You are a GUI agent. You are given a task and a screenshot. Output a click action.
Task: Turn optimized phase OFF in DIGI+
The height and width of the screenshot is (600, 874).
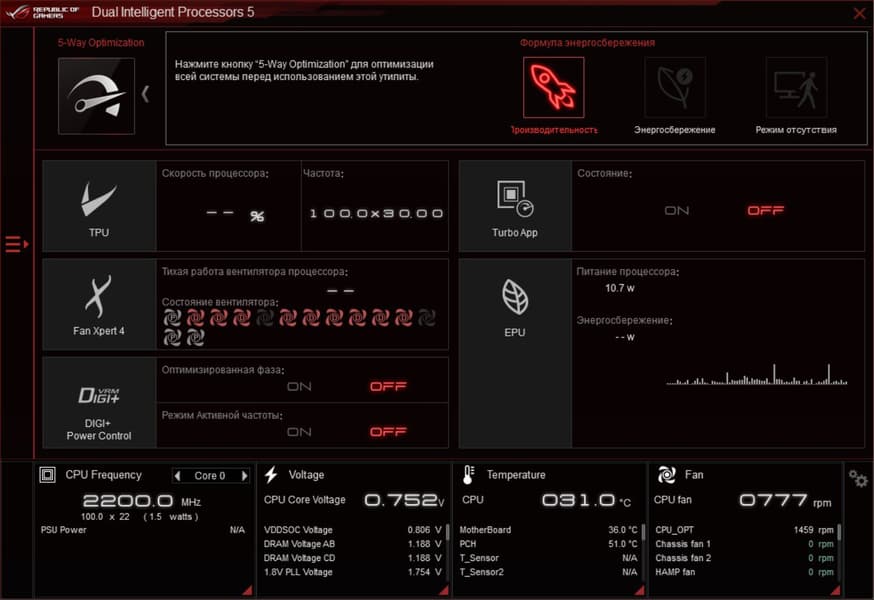389,386
